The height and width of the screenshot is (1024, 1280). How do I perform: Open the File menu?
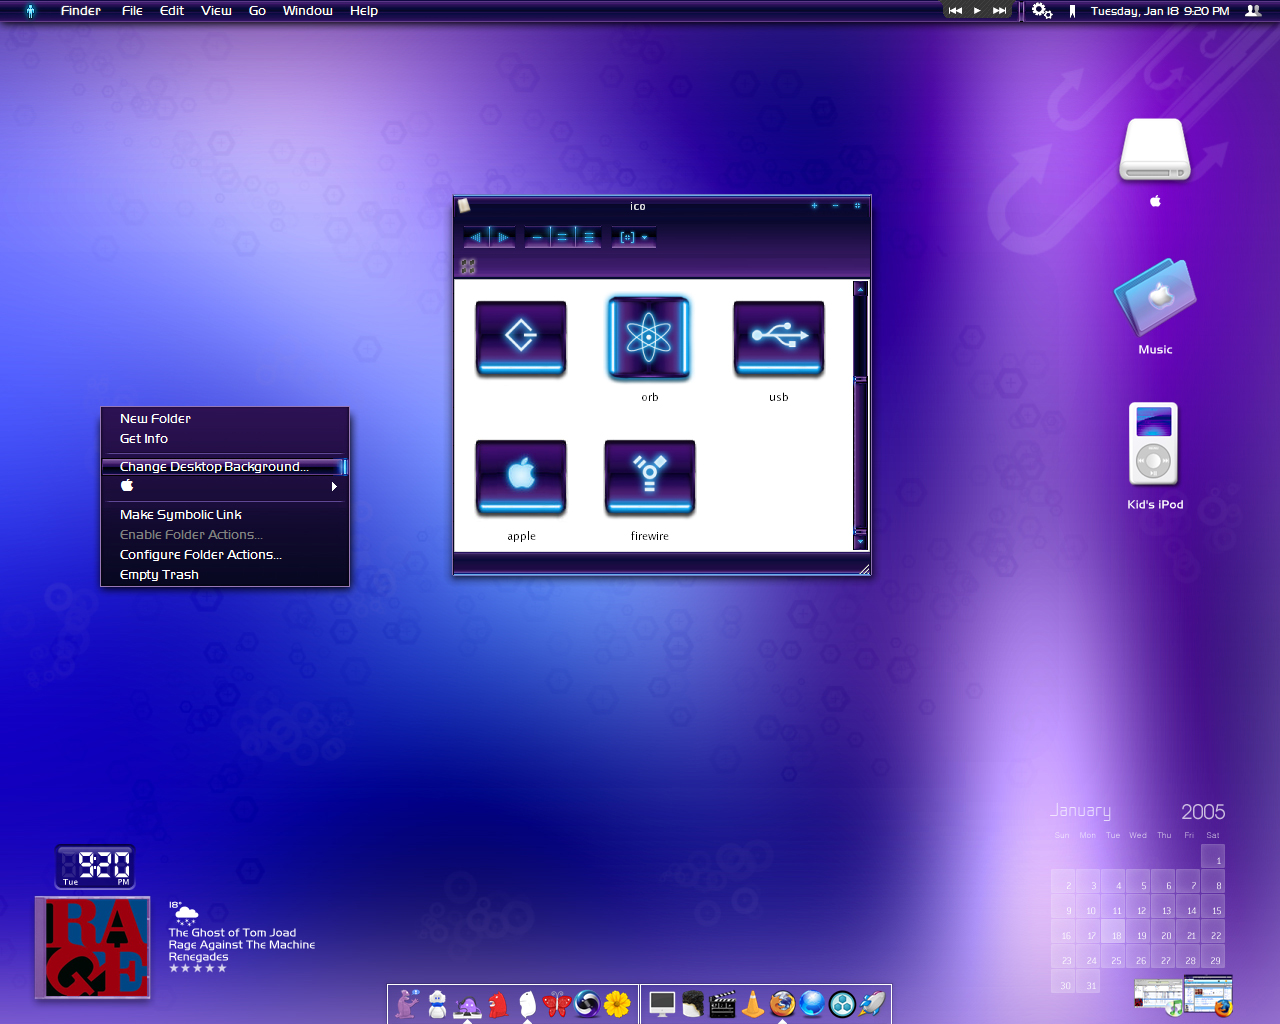pyautogui.click(x=132, y=10)
